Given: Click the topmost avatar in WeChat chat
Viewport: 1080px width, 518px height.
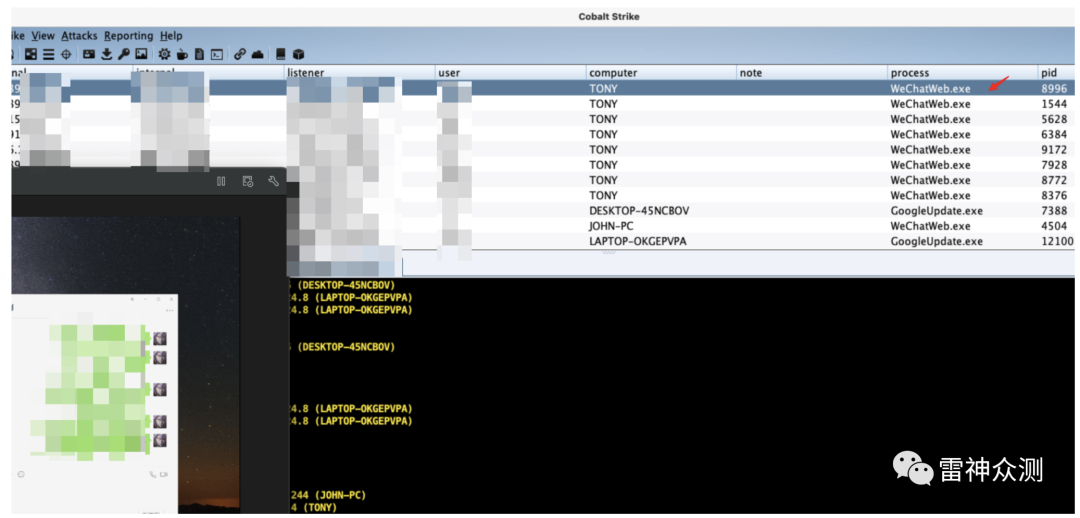Looking at the screenshot, I should point(160,338).
